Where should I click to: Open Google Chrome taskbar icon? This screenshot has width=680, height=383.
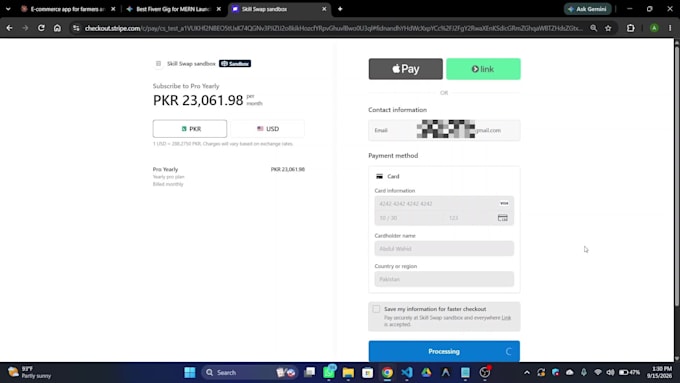click(387, 372)
